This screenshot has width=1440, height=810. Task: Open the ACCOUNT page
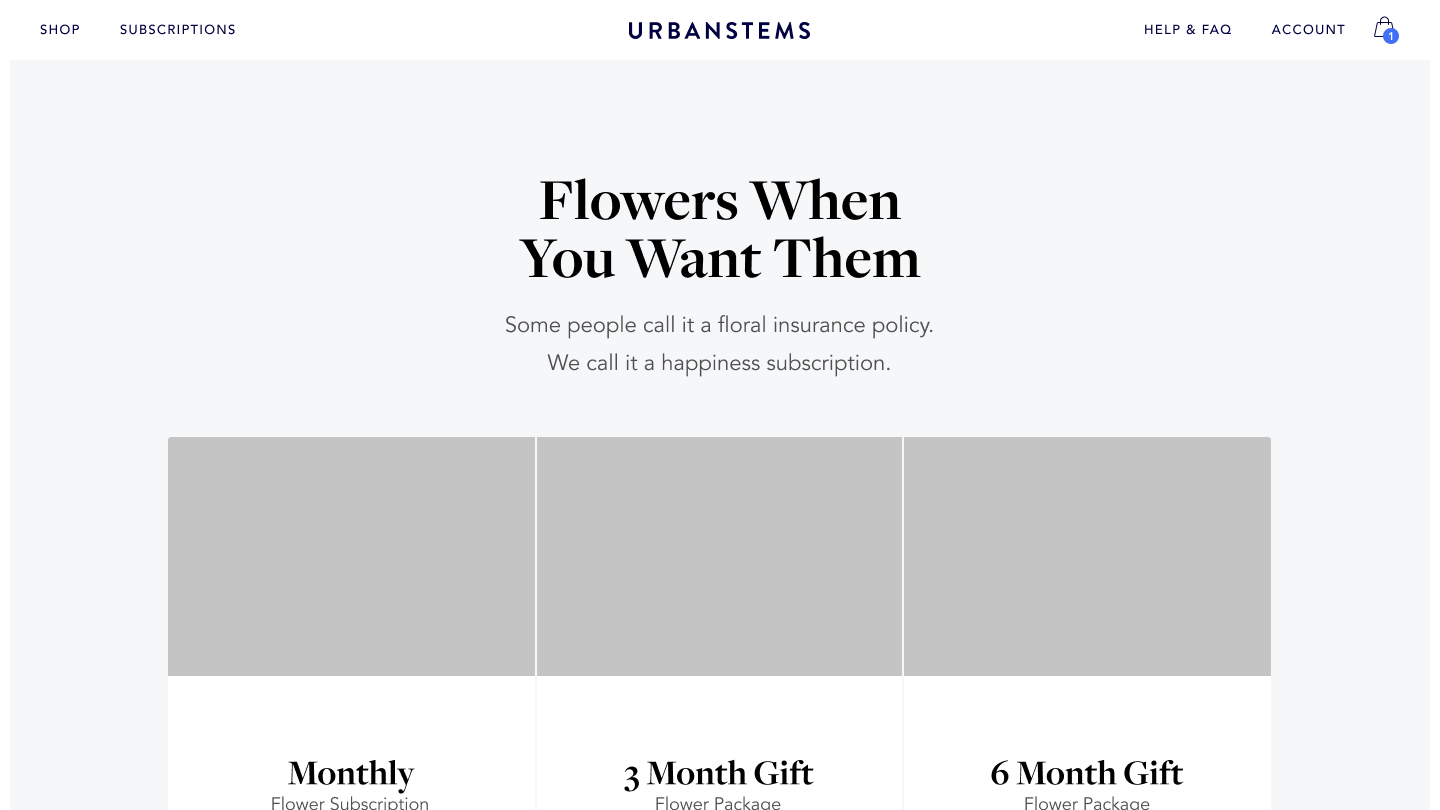pyautogui.click(x=1308, y=30)
